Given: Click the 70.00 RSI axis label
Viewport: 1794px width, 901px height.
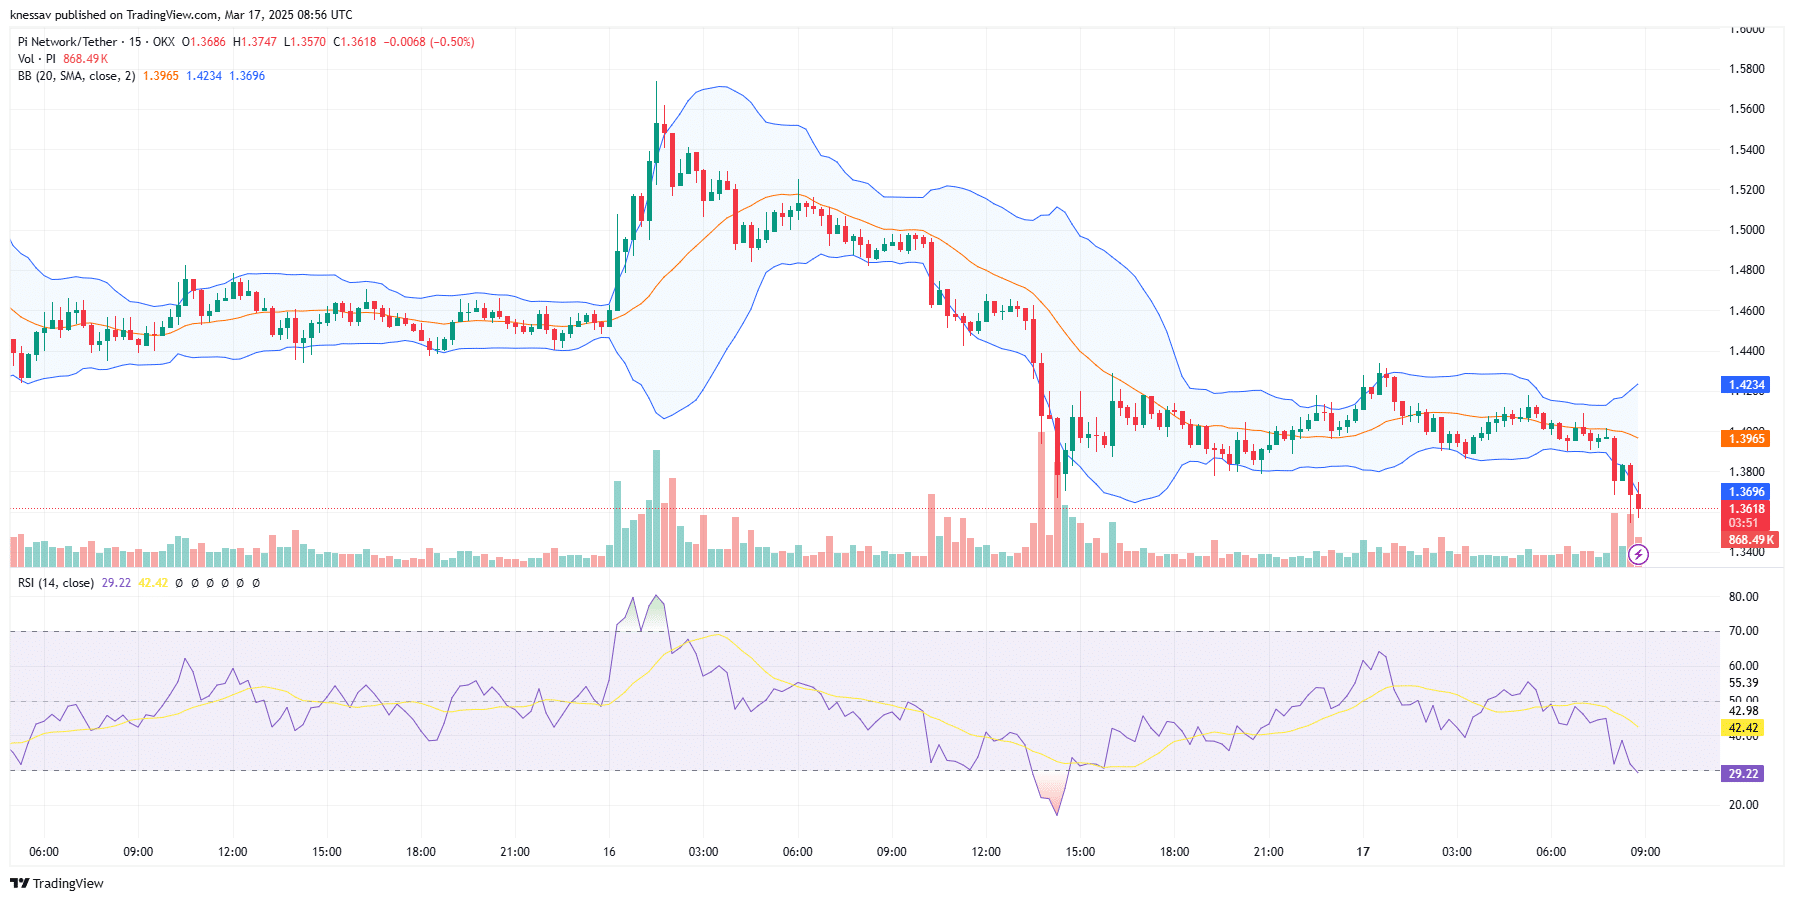Looking at the screenshot, I should click(x=1743, y=631).
